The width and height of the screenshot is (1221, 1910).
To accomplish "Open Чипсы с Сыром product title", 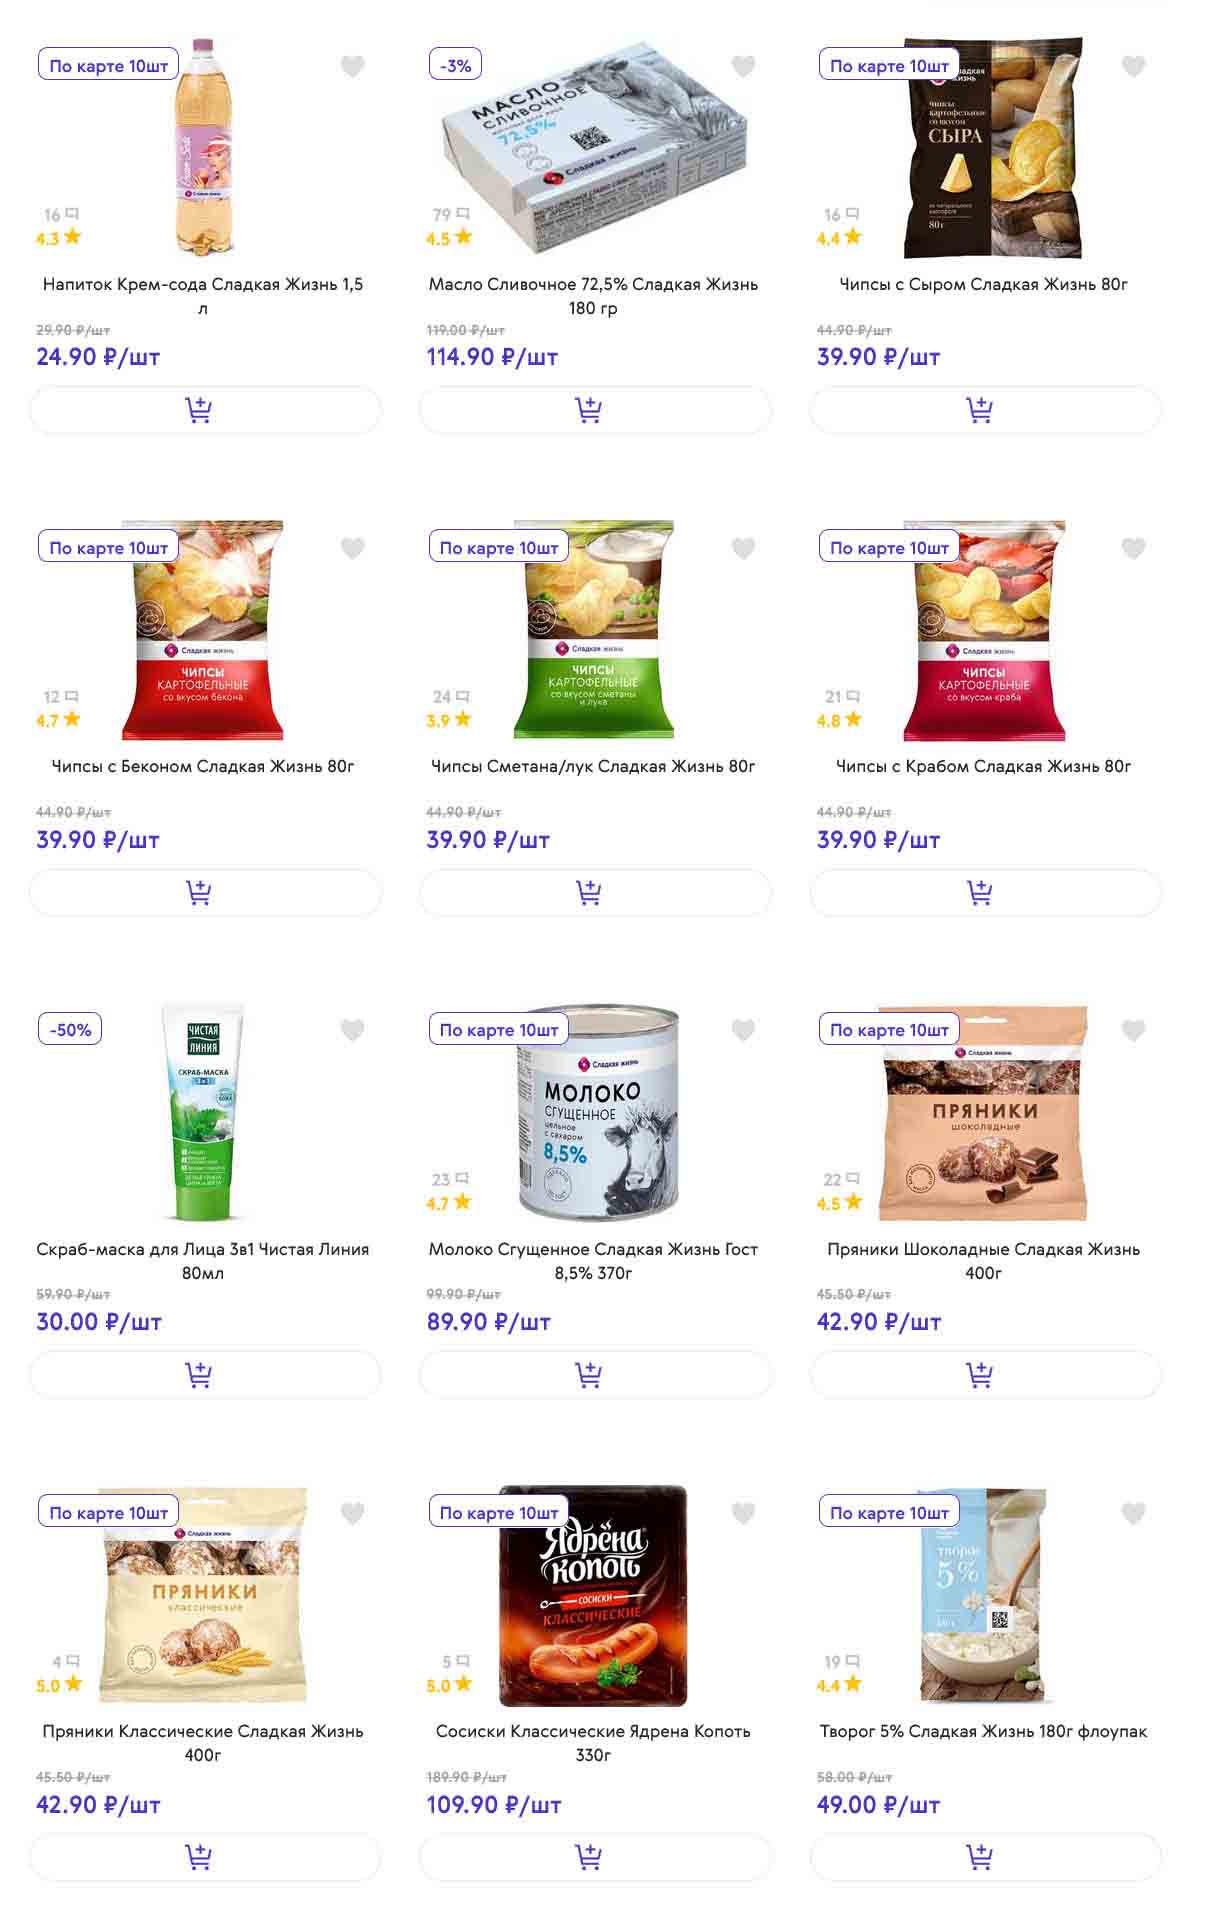I will click(x=984, y=284).
